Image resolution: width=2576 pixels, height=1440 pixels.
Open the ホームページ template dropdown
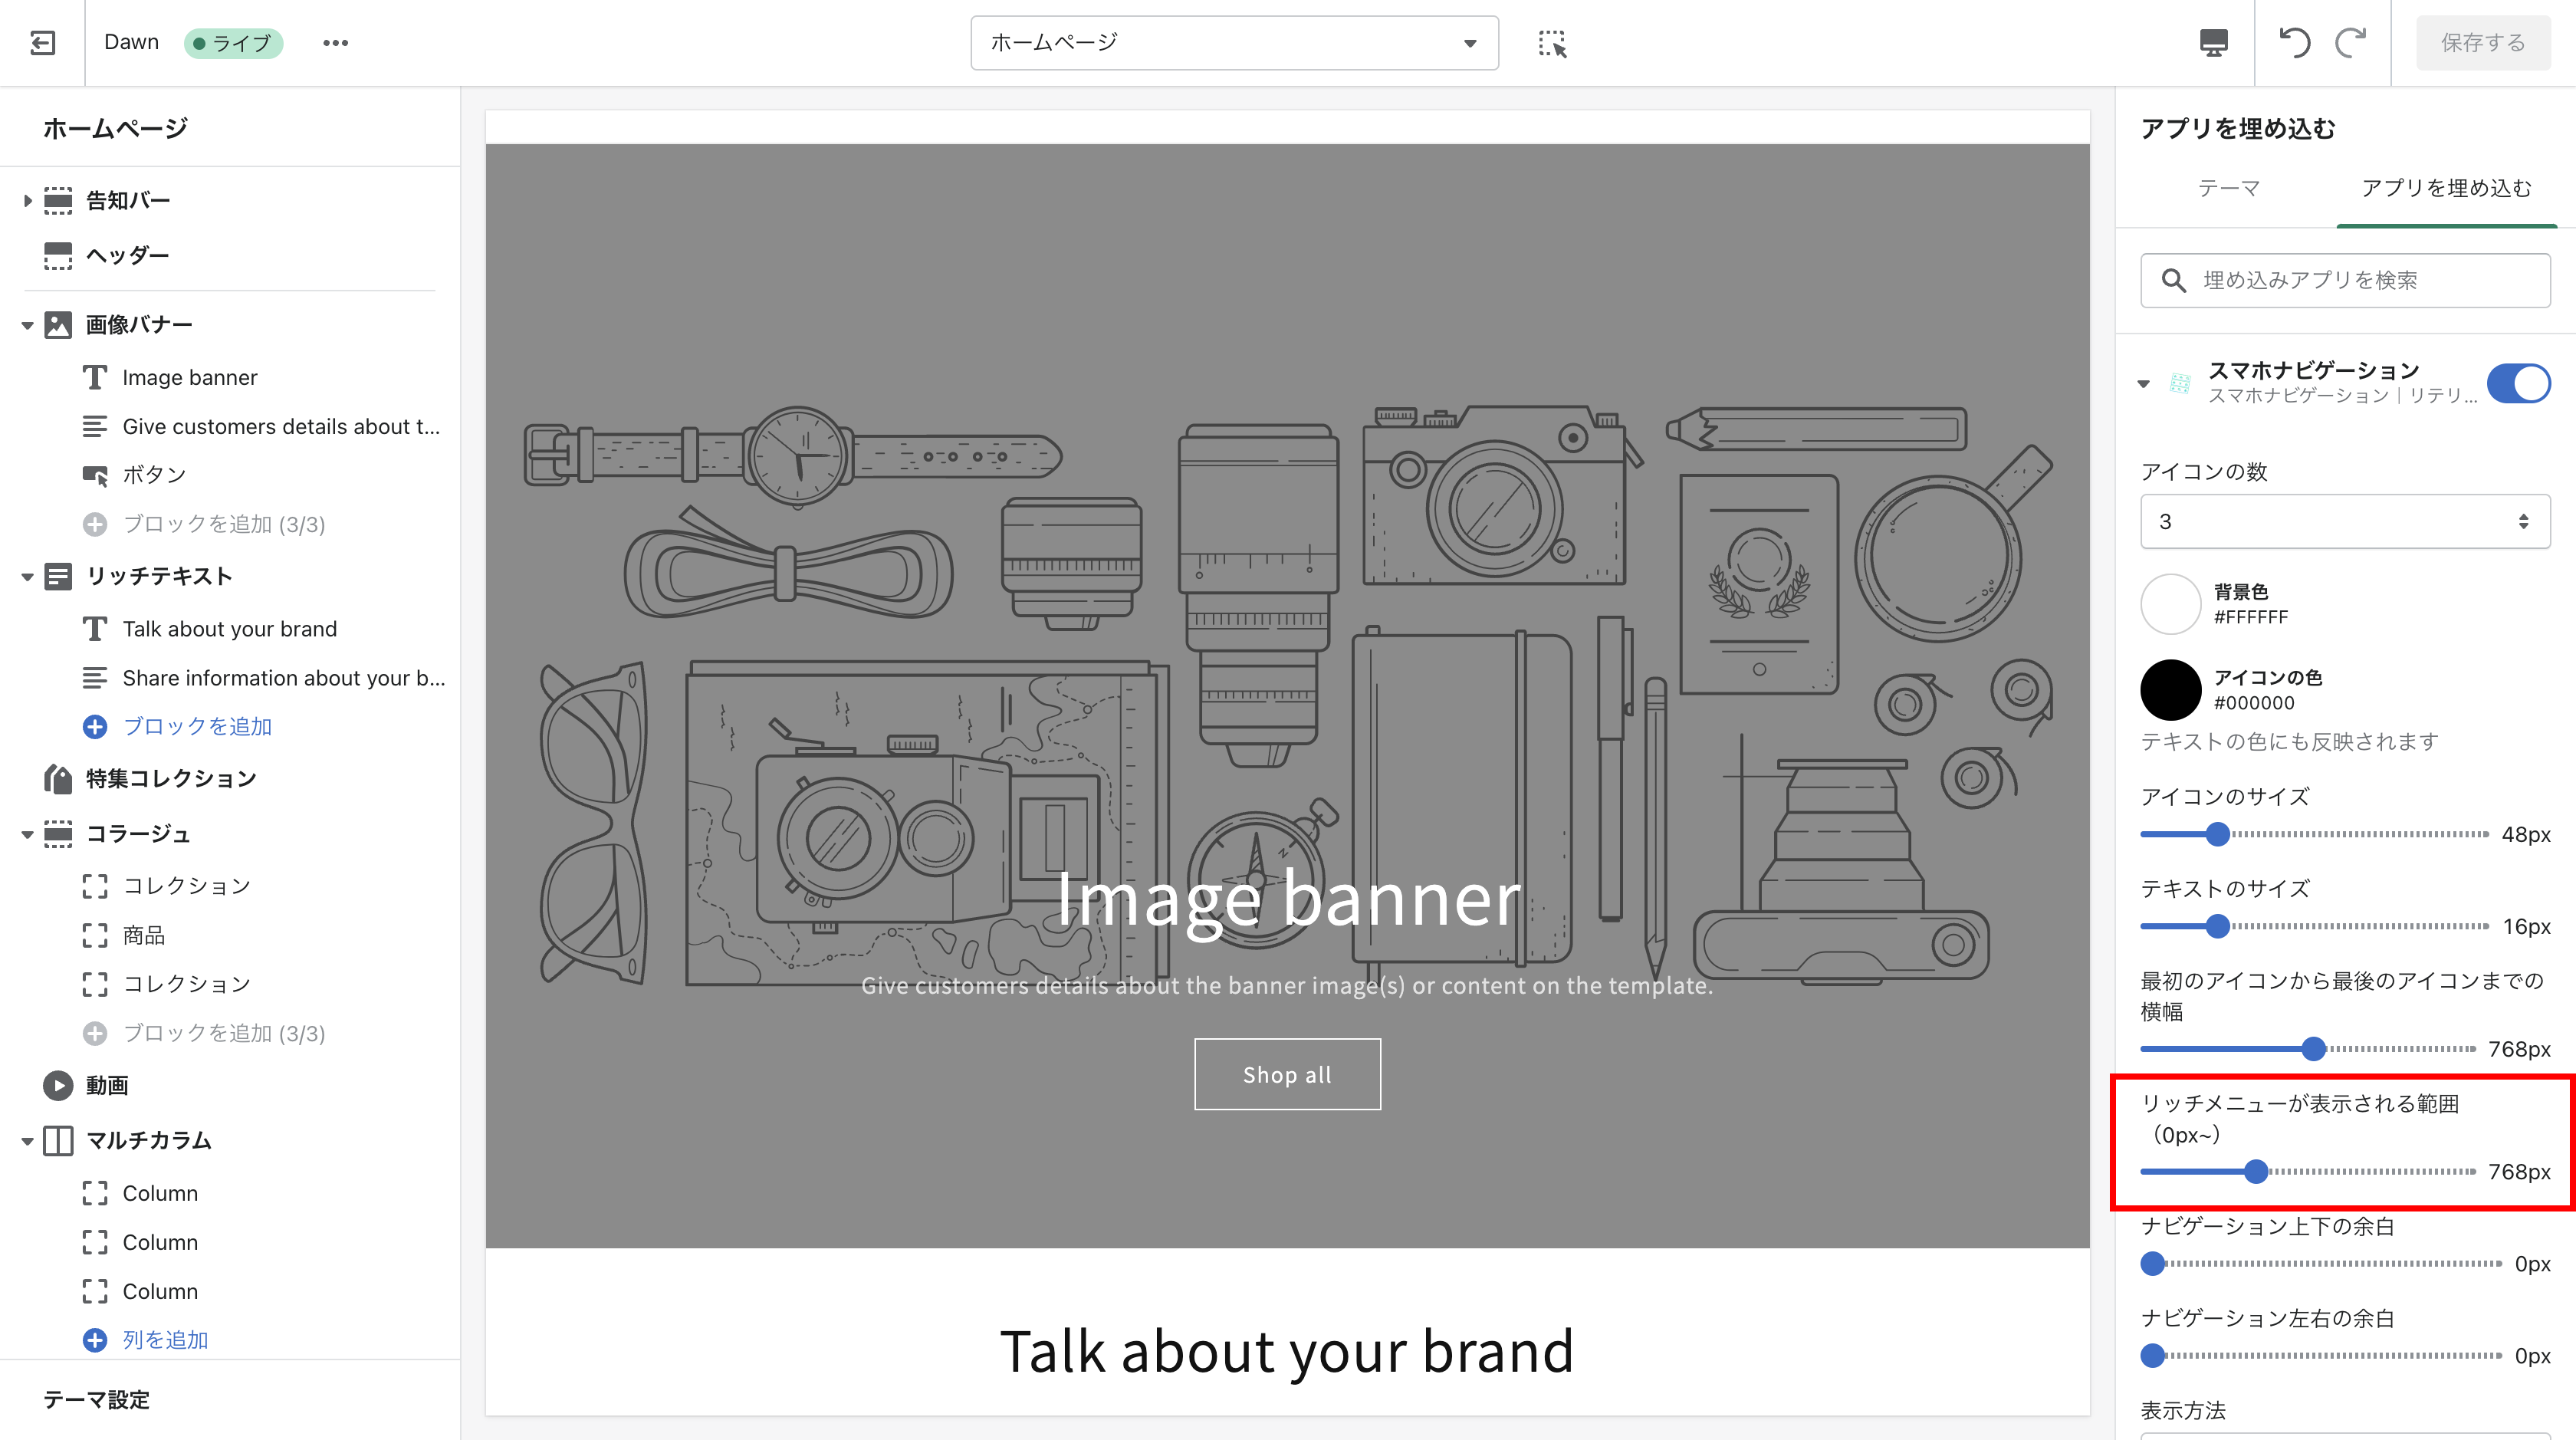1233,43
